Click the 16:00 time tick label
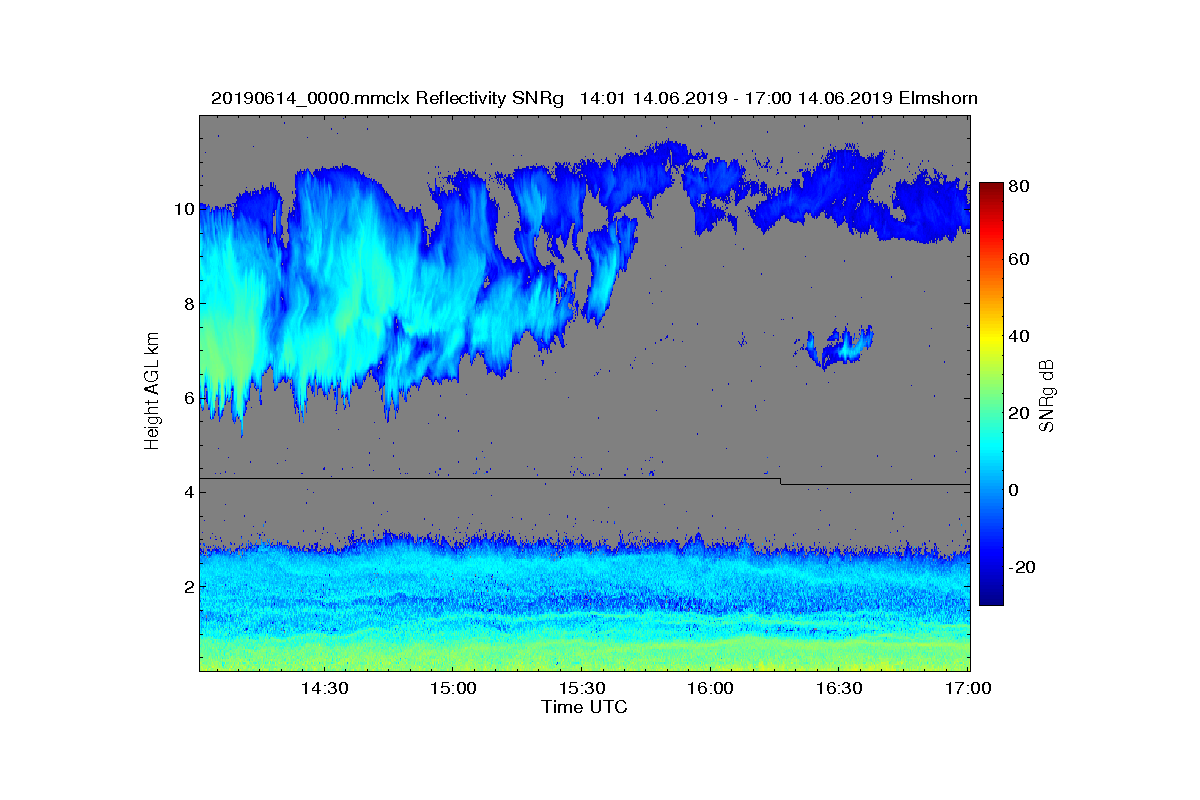Viewport: 1200px width, 800px height. [x=711, y=688]
